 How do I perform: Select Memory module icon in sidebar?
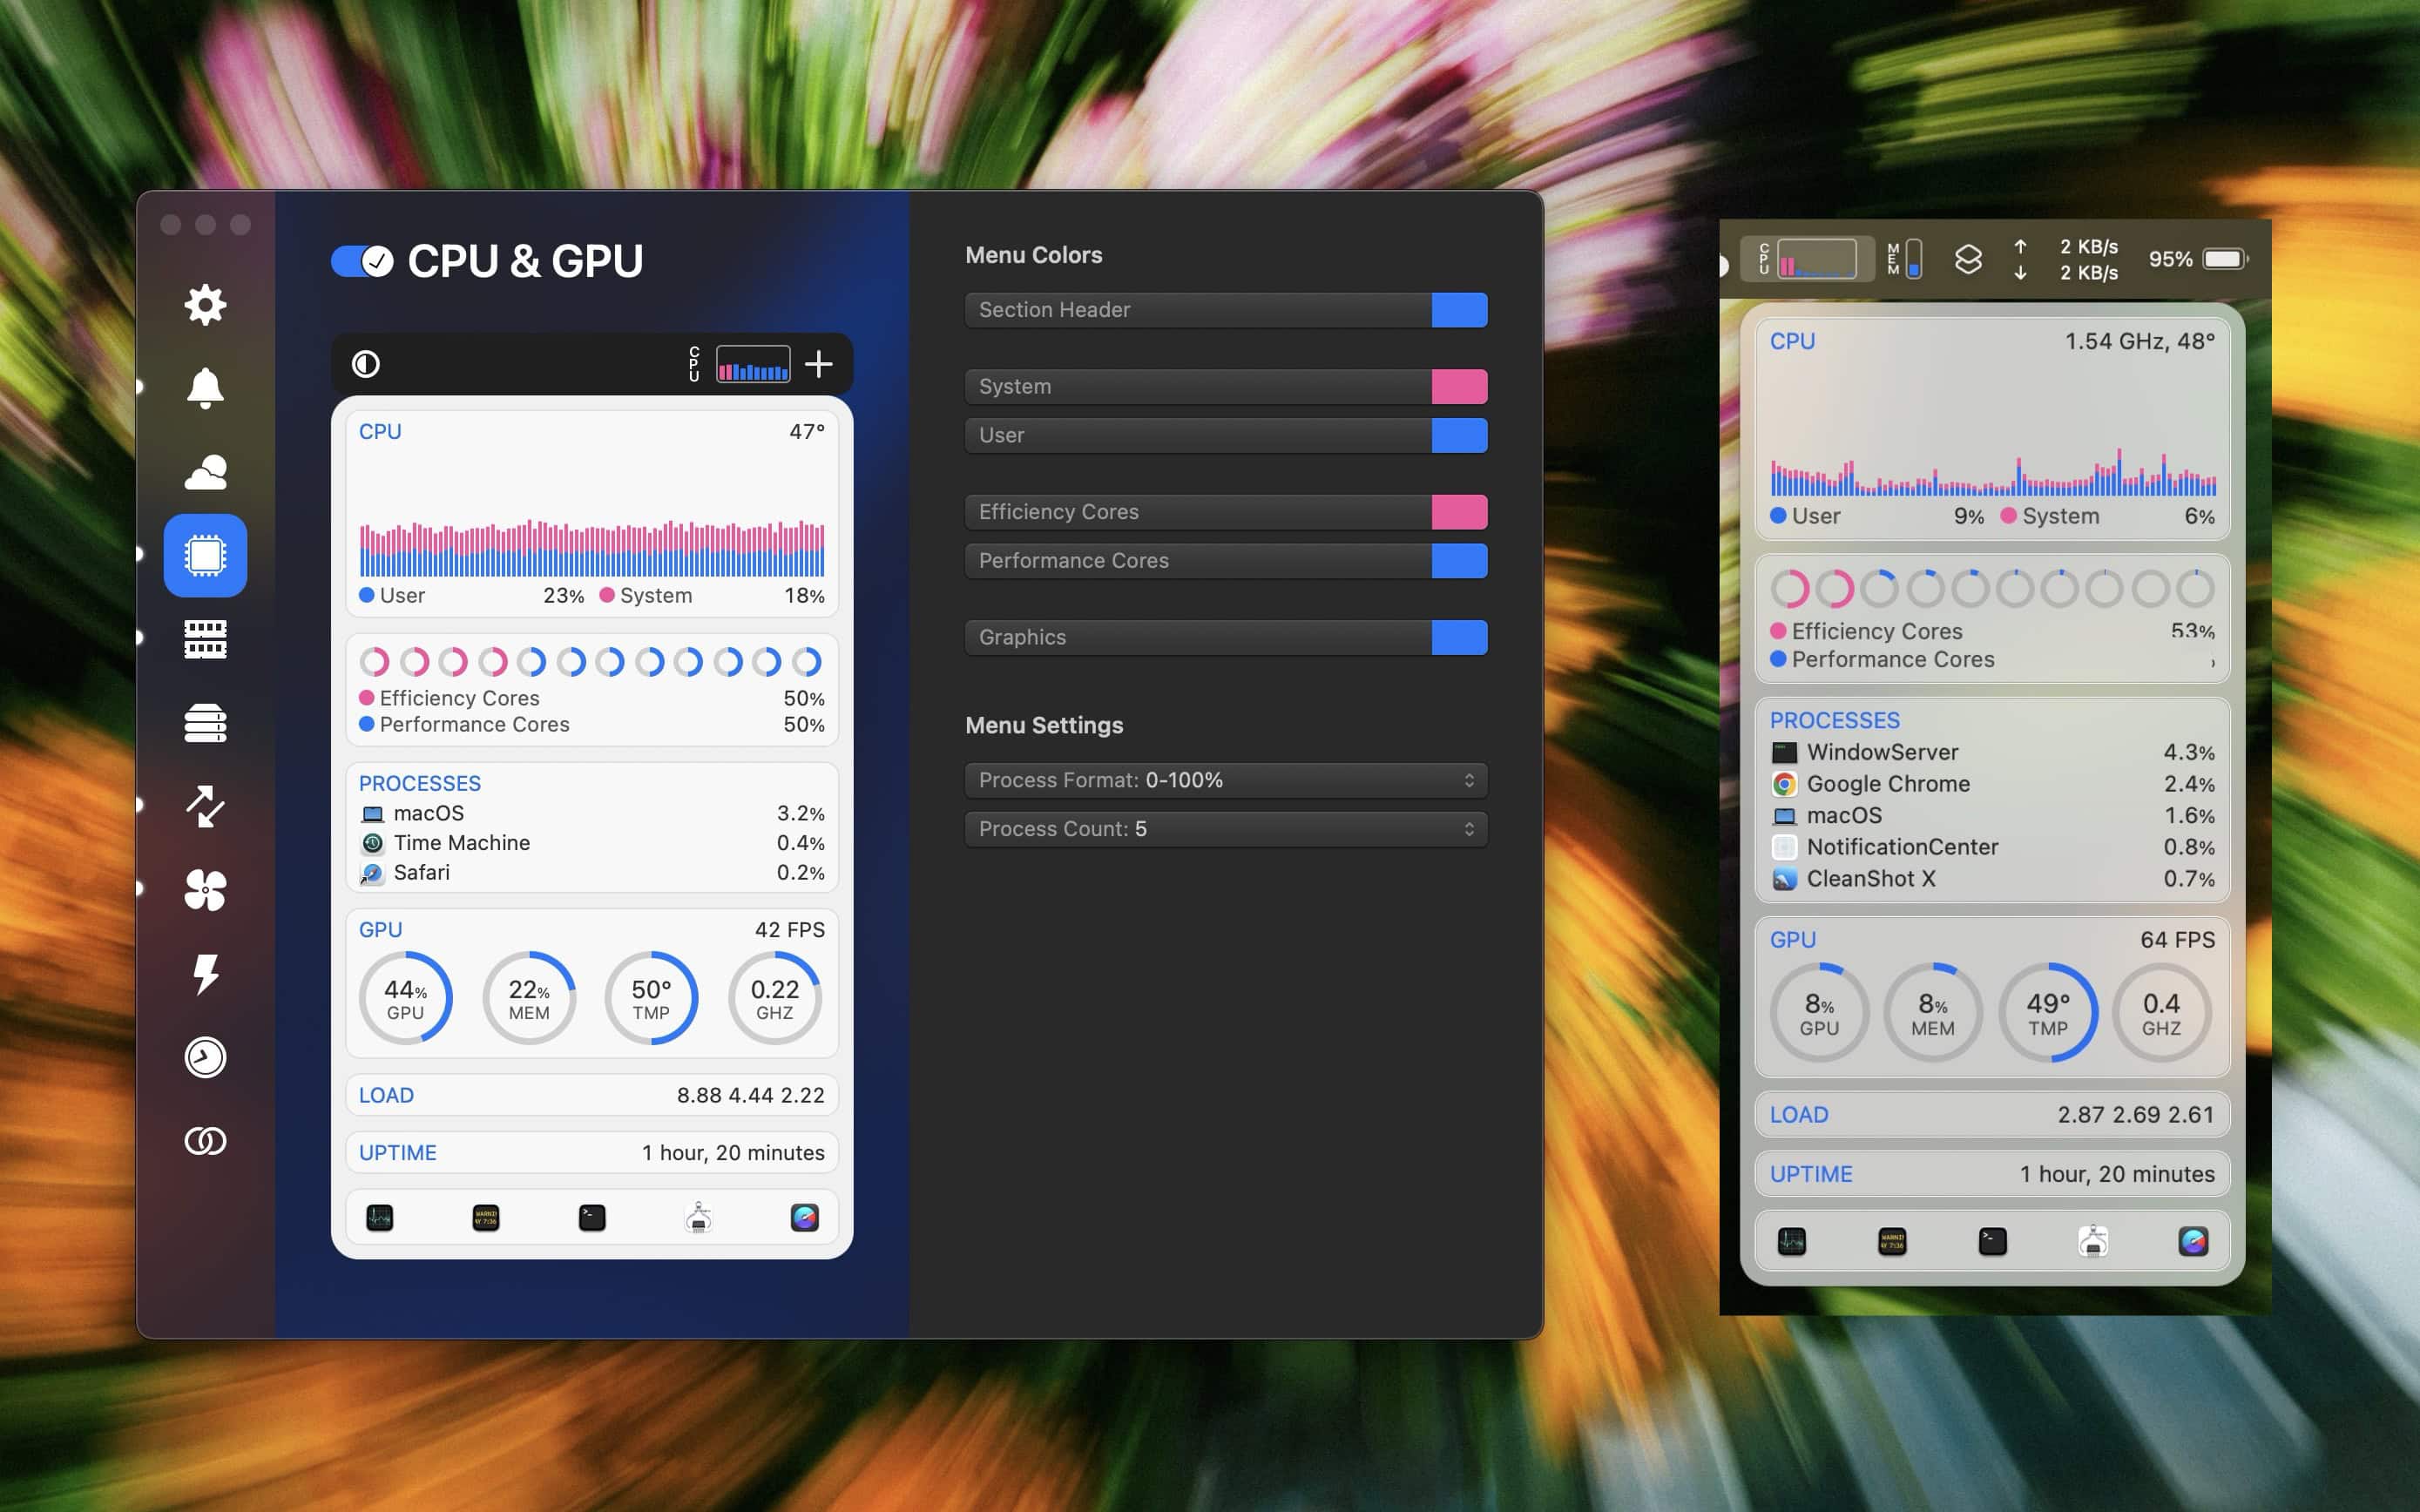click(x=205, y=639)
